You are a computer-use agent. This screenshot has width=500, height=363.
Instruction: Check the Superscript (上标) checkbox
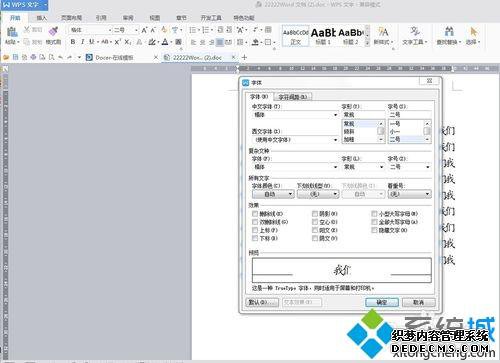pos(255,230)
